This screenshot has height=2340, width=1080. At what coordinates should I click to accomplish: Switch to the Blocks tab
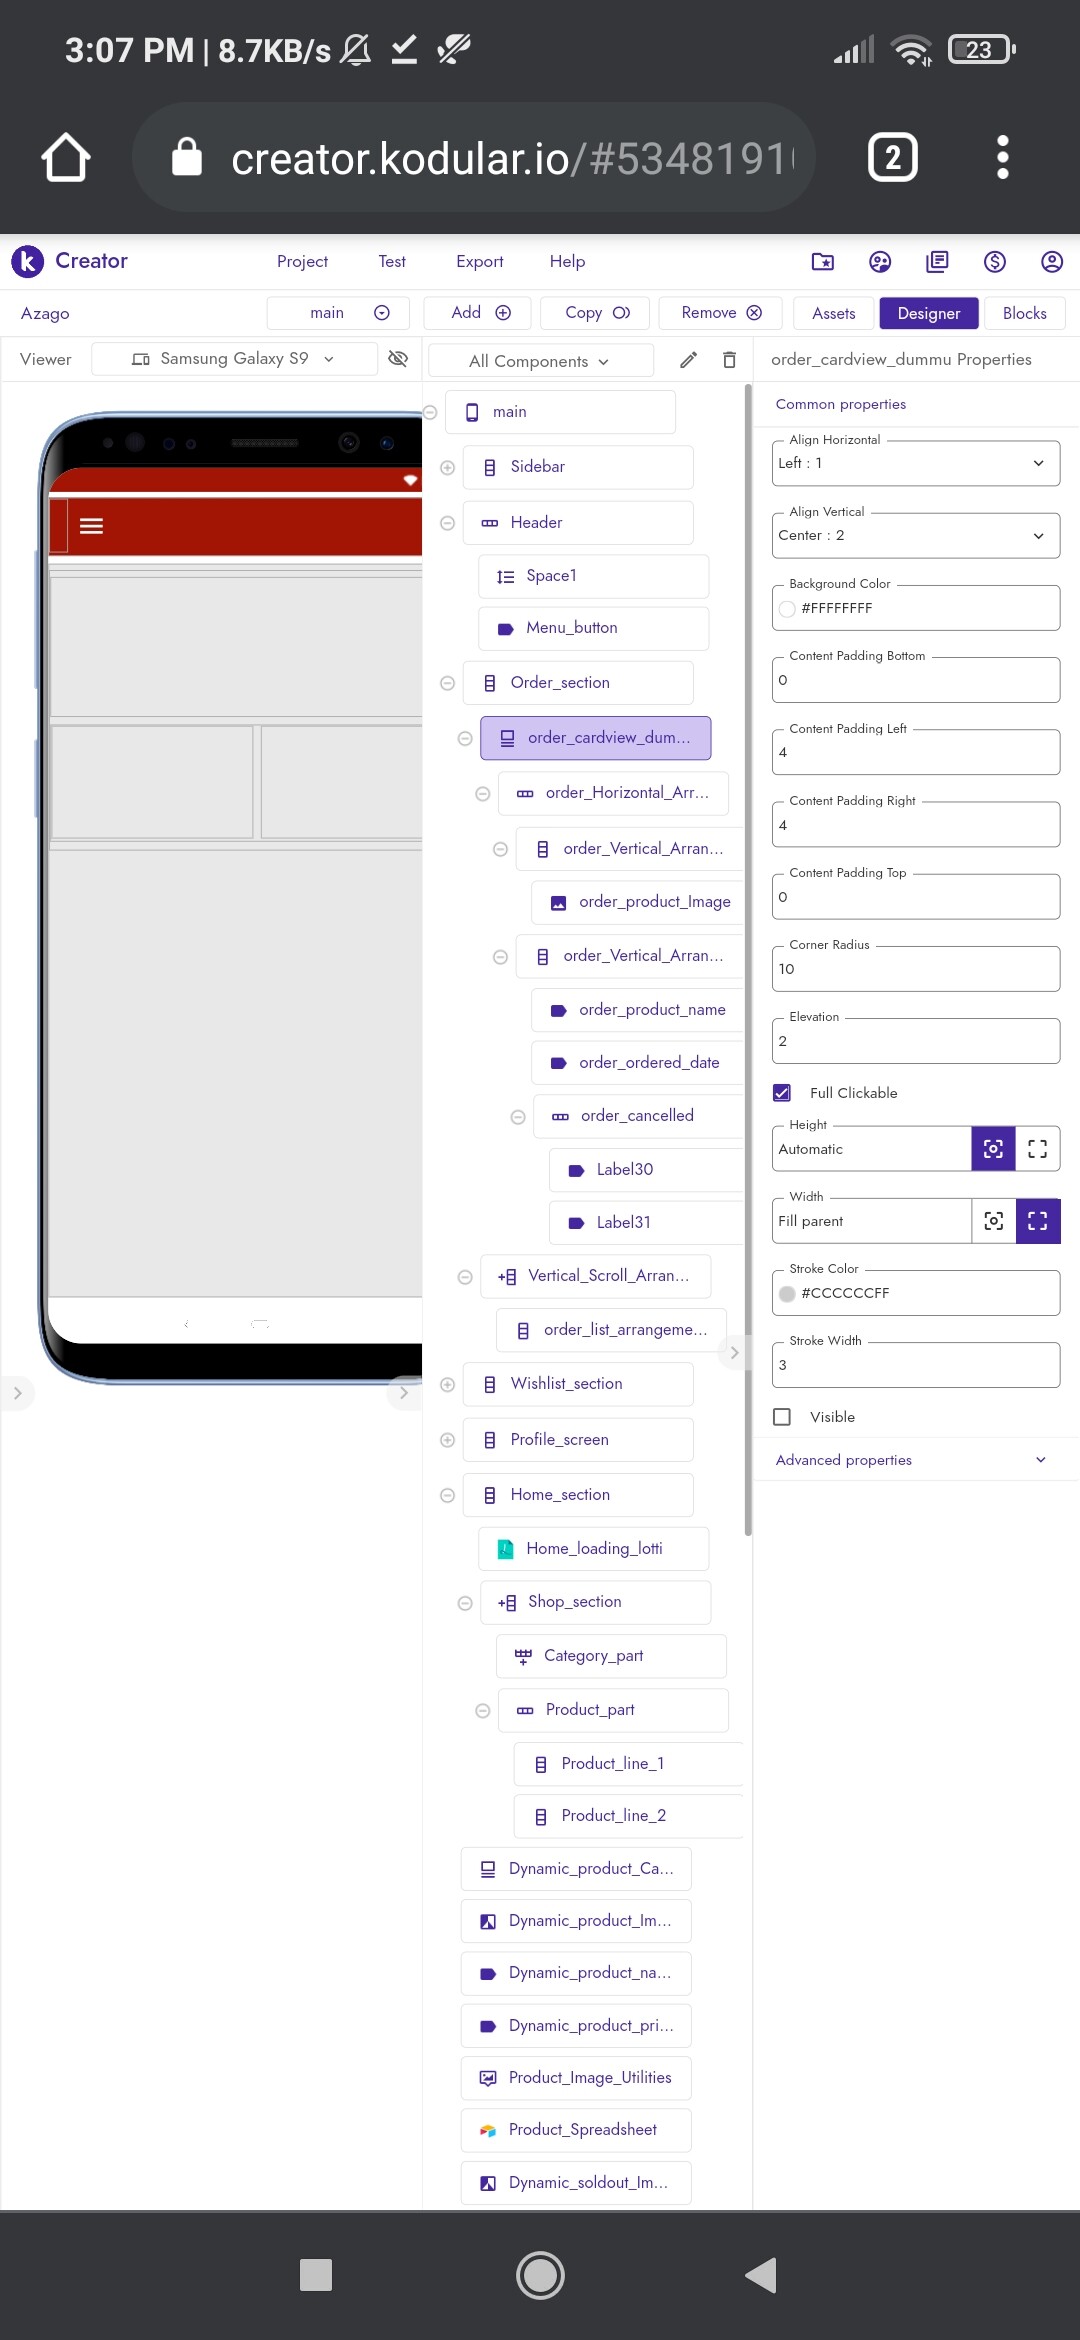pyautogui.click(x=1024, y=313)
